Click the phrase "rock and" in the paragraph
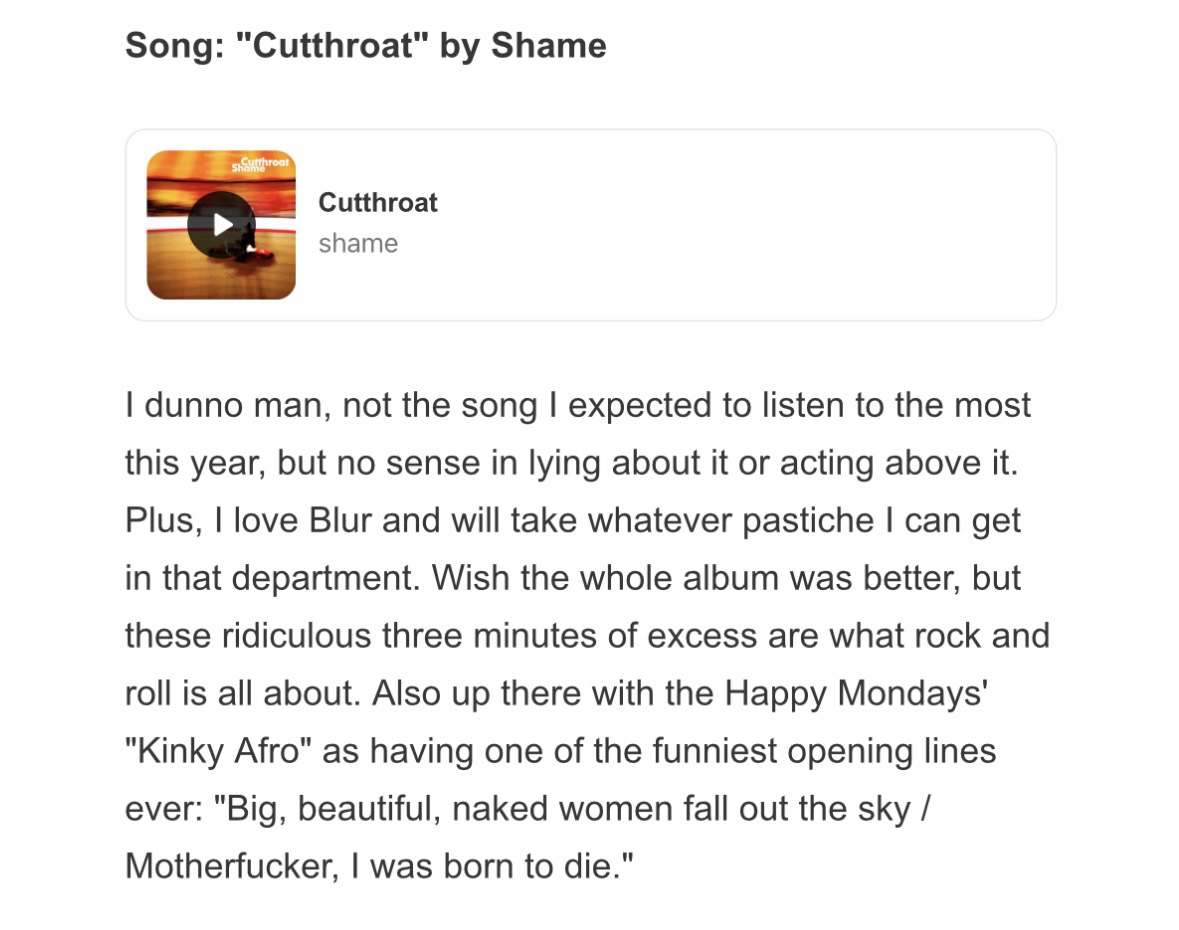Image resolution: width=1179 pixels, height=930 pixels. (x=981, y=635)
